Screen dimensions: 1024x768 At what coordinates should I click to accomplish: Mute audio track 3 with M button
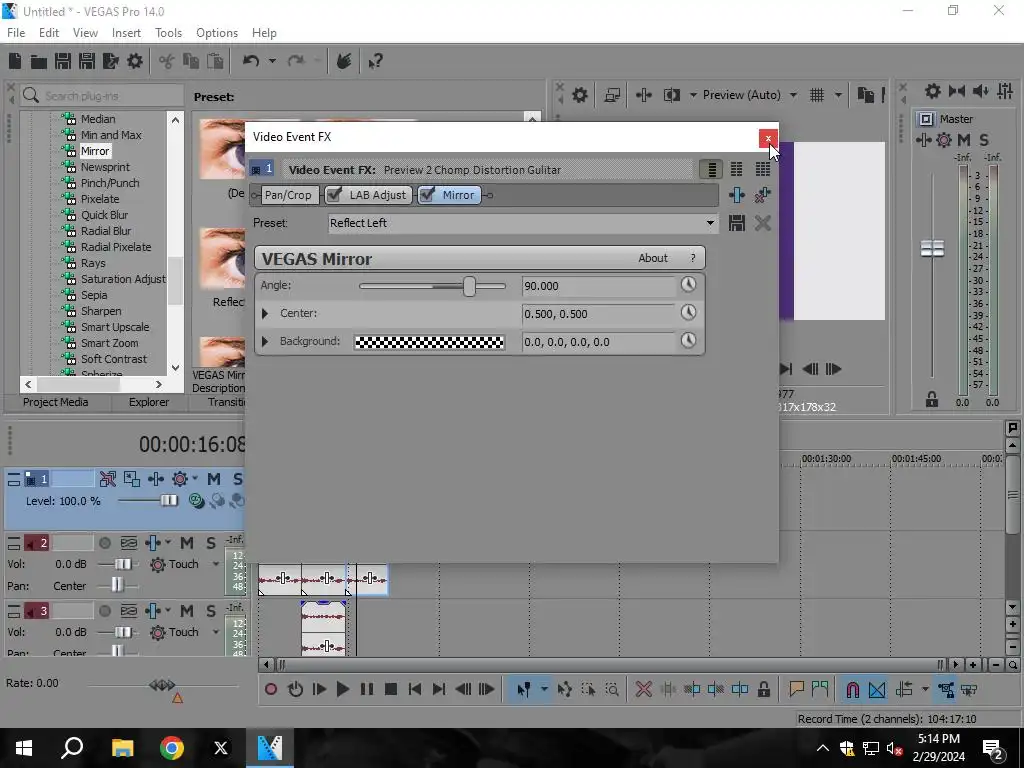[x=187, y=611]
